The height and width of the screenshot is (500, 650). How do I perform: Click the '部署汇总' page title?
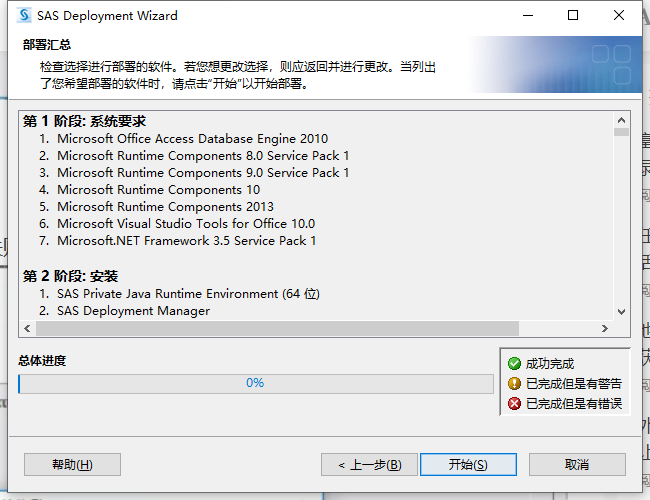tap(47, 45)
